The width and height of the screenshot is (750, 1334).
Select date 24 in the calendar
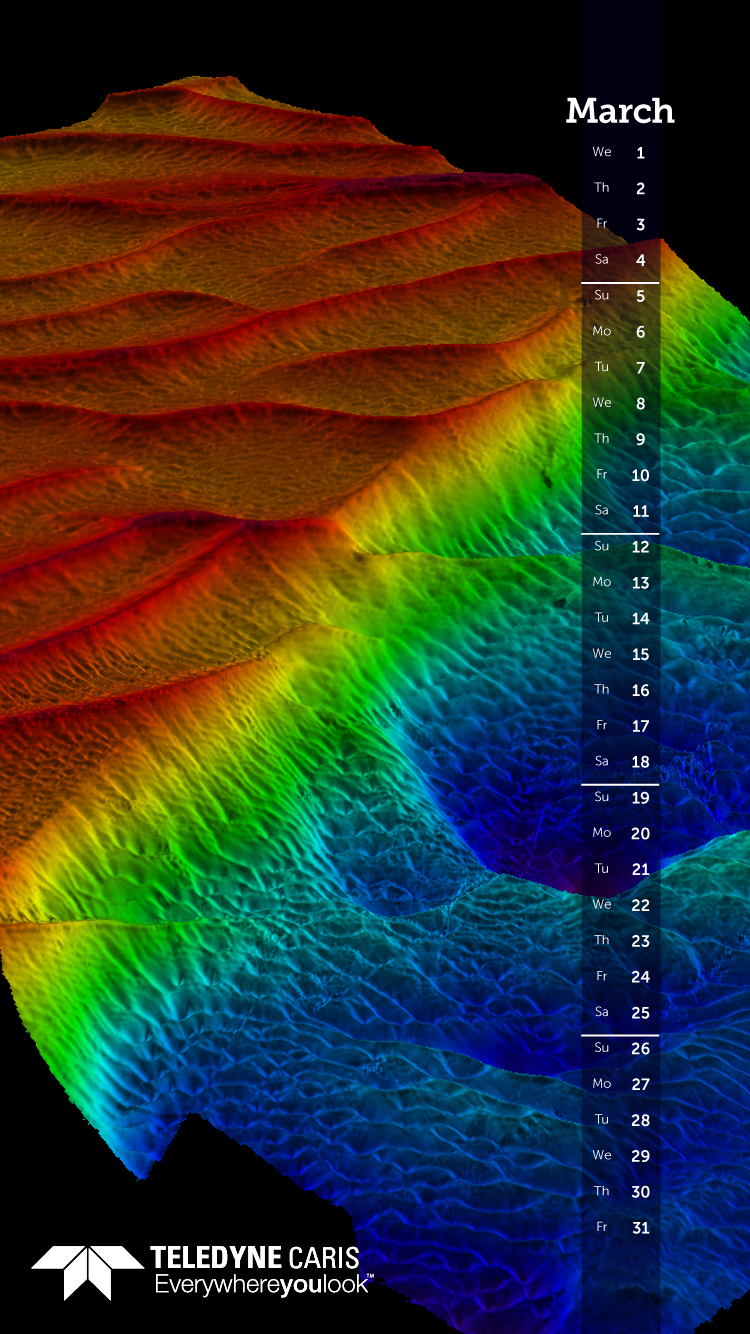(641, 977)
